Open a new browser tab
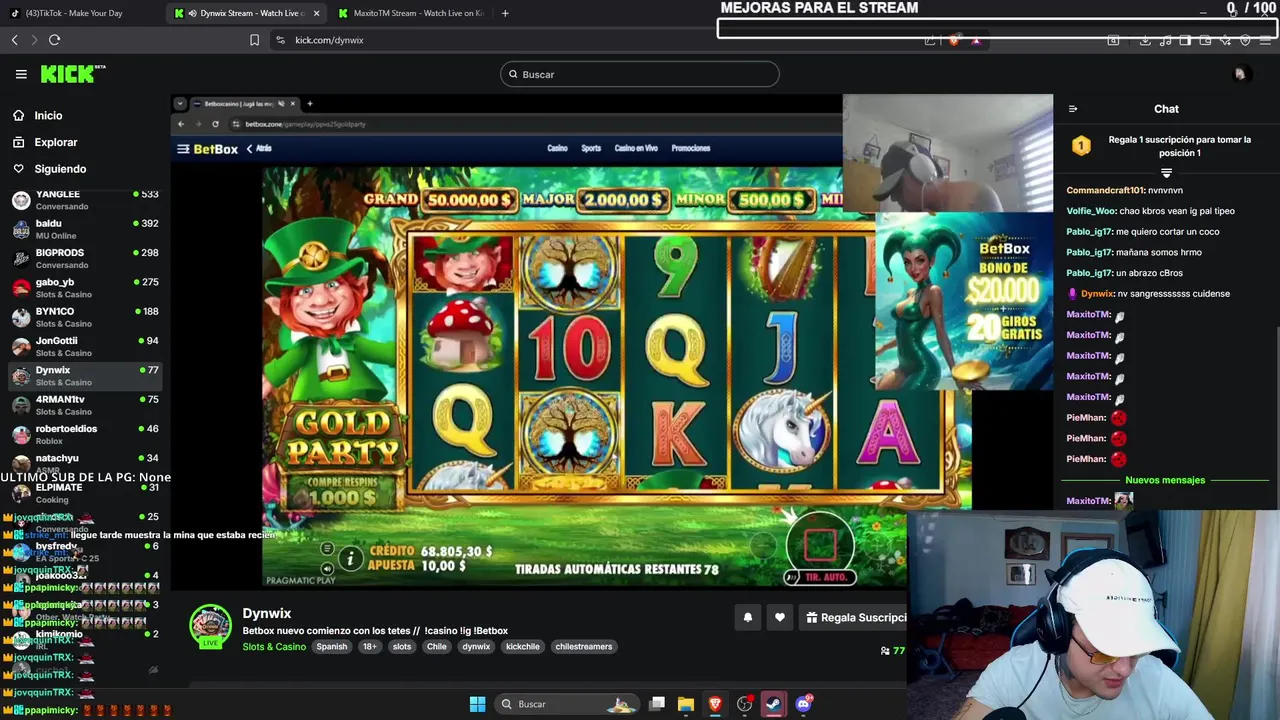Screen dimensions: 1280x720 pos(505,13)
